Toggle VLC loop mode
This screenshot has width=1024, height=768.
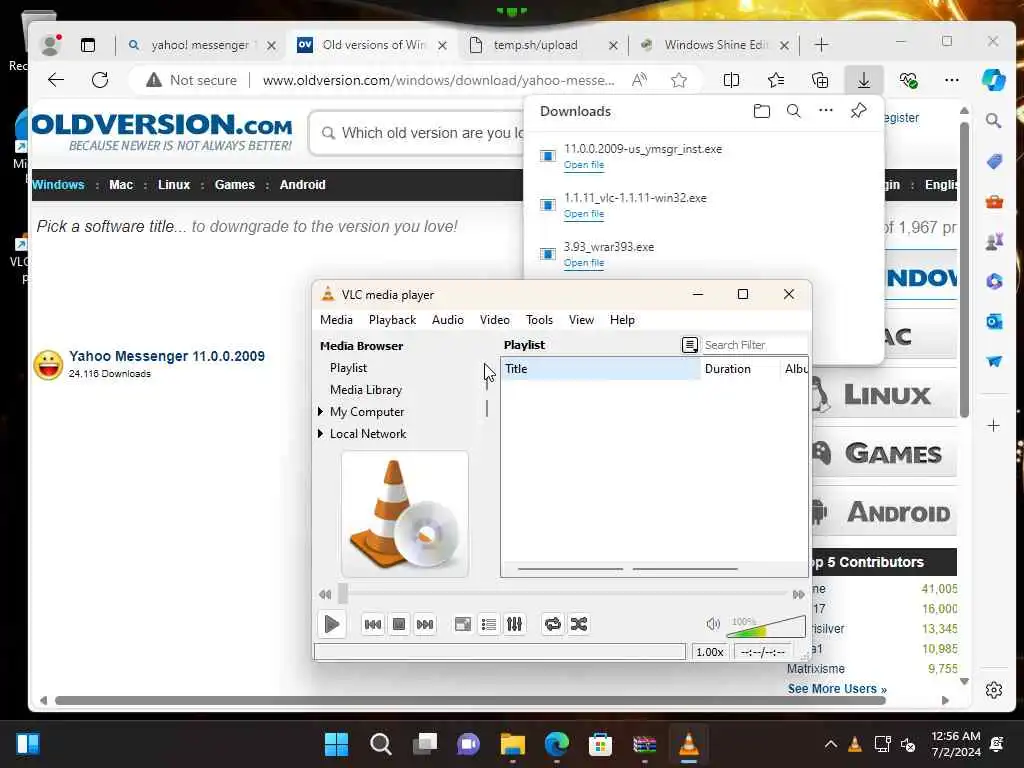coord(552,624)
